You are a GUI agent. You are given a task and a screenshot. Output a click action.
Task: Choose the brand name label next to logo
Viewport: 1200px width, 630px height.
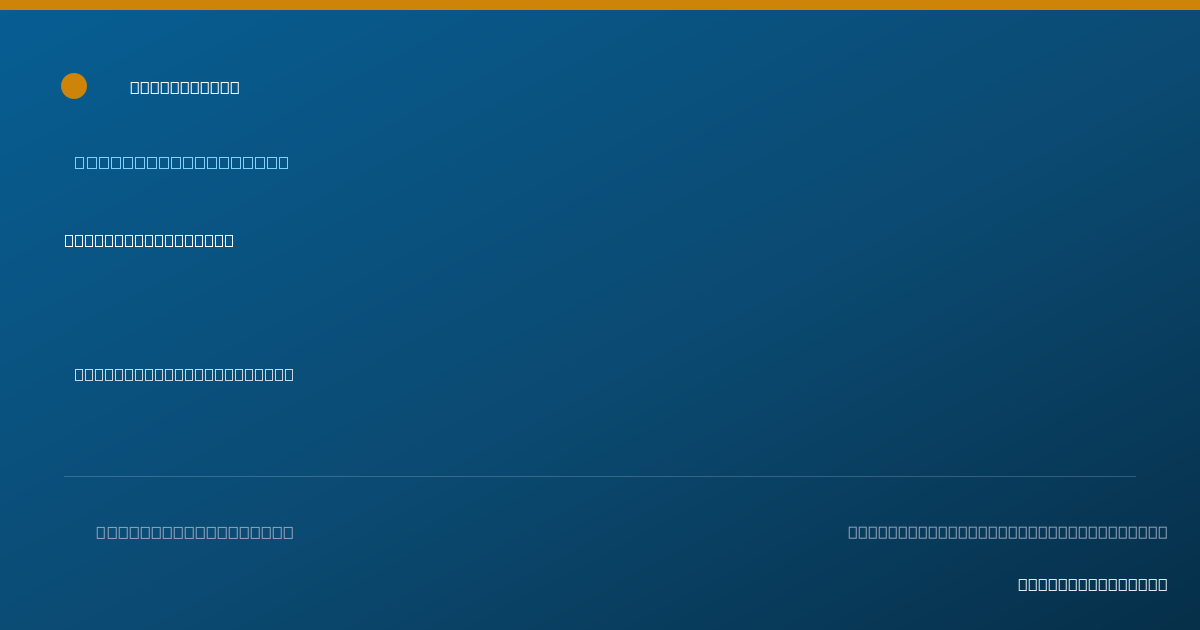click(x=185, y=87)
